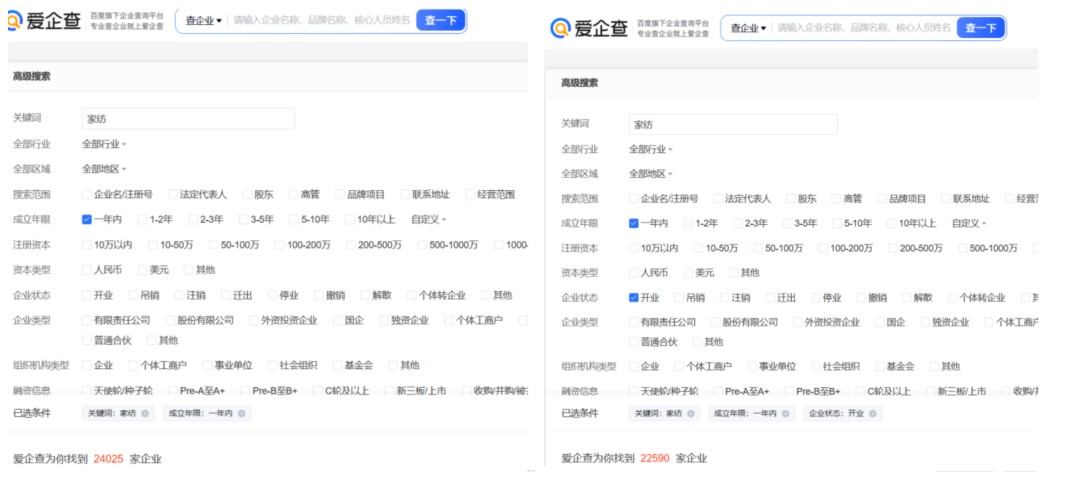Remove 关键词：家纺 tag in right screenshot
The width and height of the screenshot is (1080, 480).
coord(690,413)
